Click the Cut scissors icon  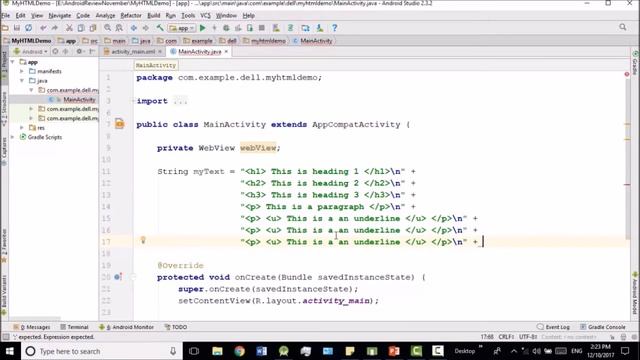[69, 28]
